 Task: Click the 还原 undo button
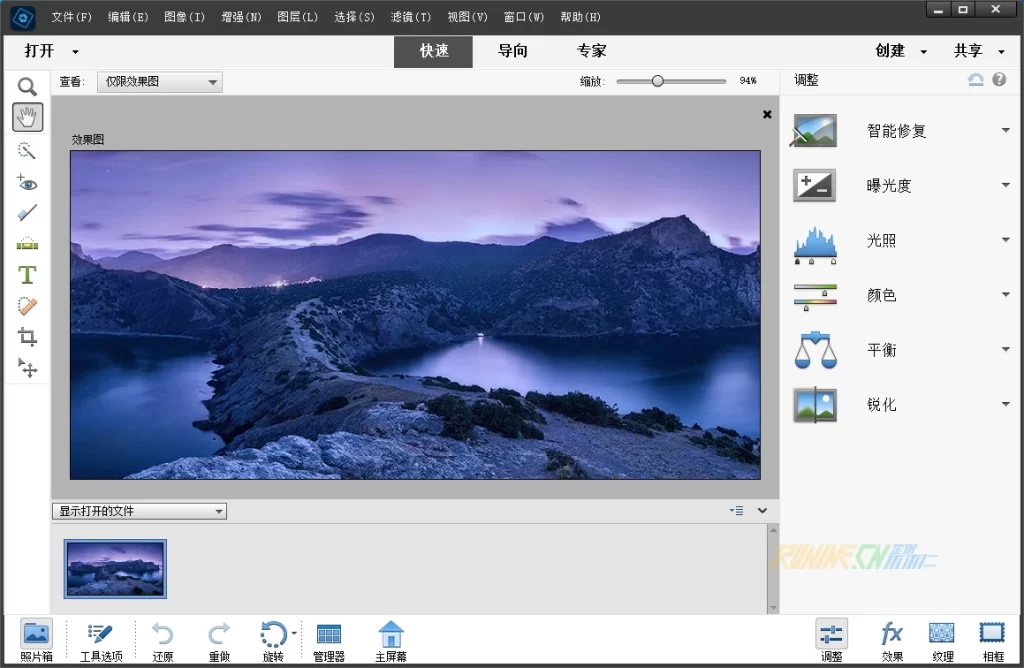(x=162, y=640)
